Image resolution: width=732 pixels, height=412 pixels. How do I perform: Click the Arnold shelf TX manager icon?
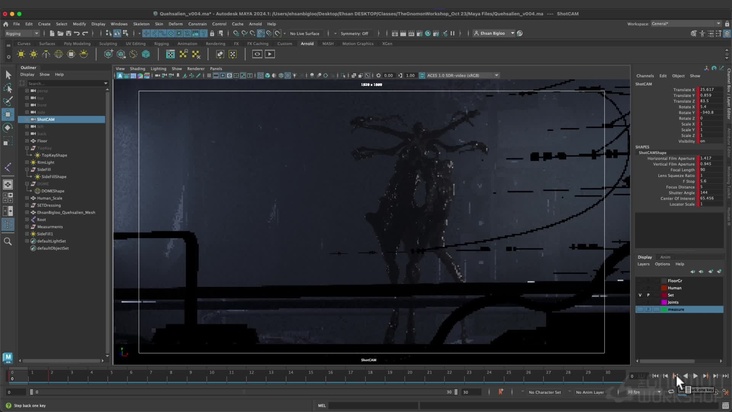170,54
